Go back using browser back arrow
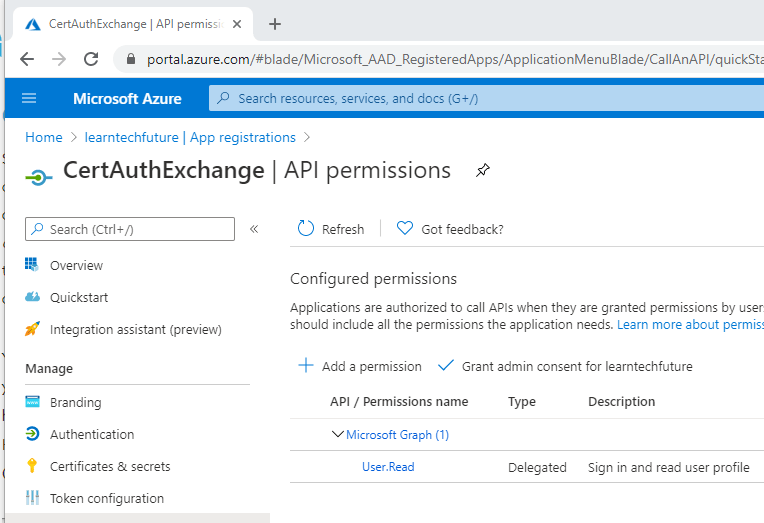The width and height of the screenshot is (764, 523). click(27, 59)
